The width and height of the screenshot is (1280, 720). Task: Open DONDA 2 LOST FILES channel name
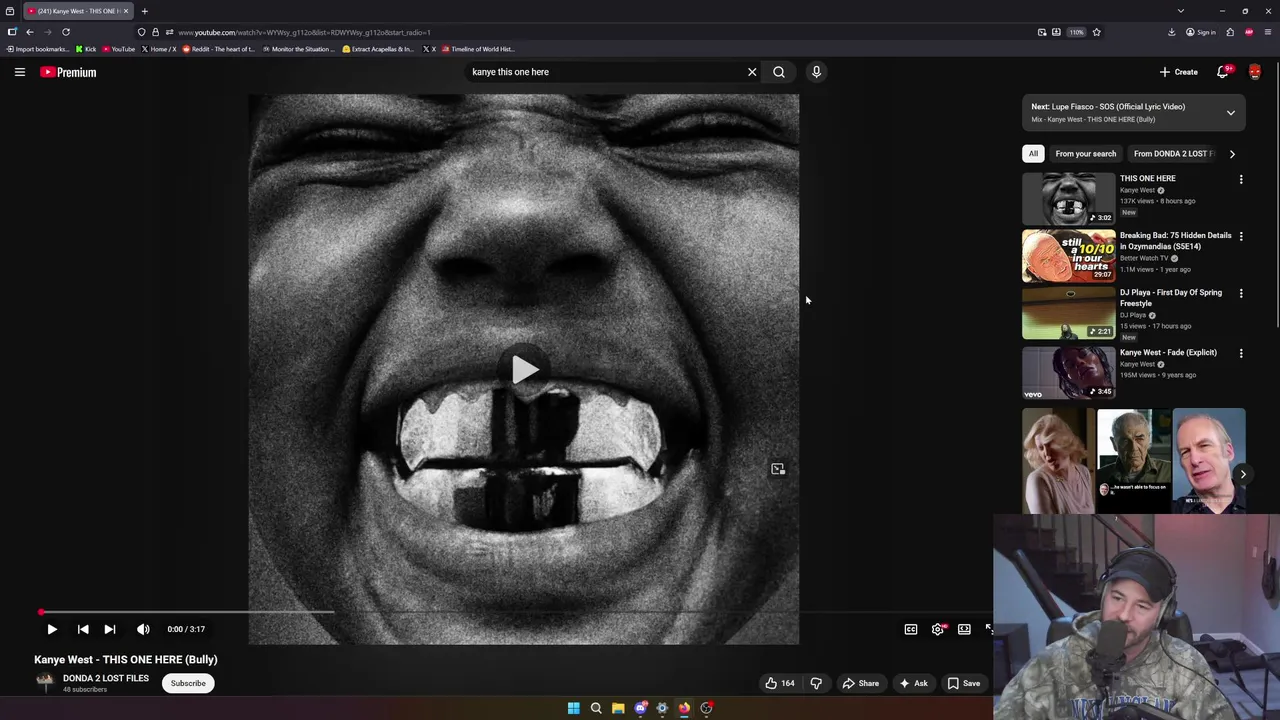(x=106, y=678)
